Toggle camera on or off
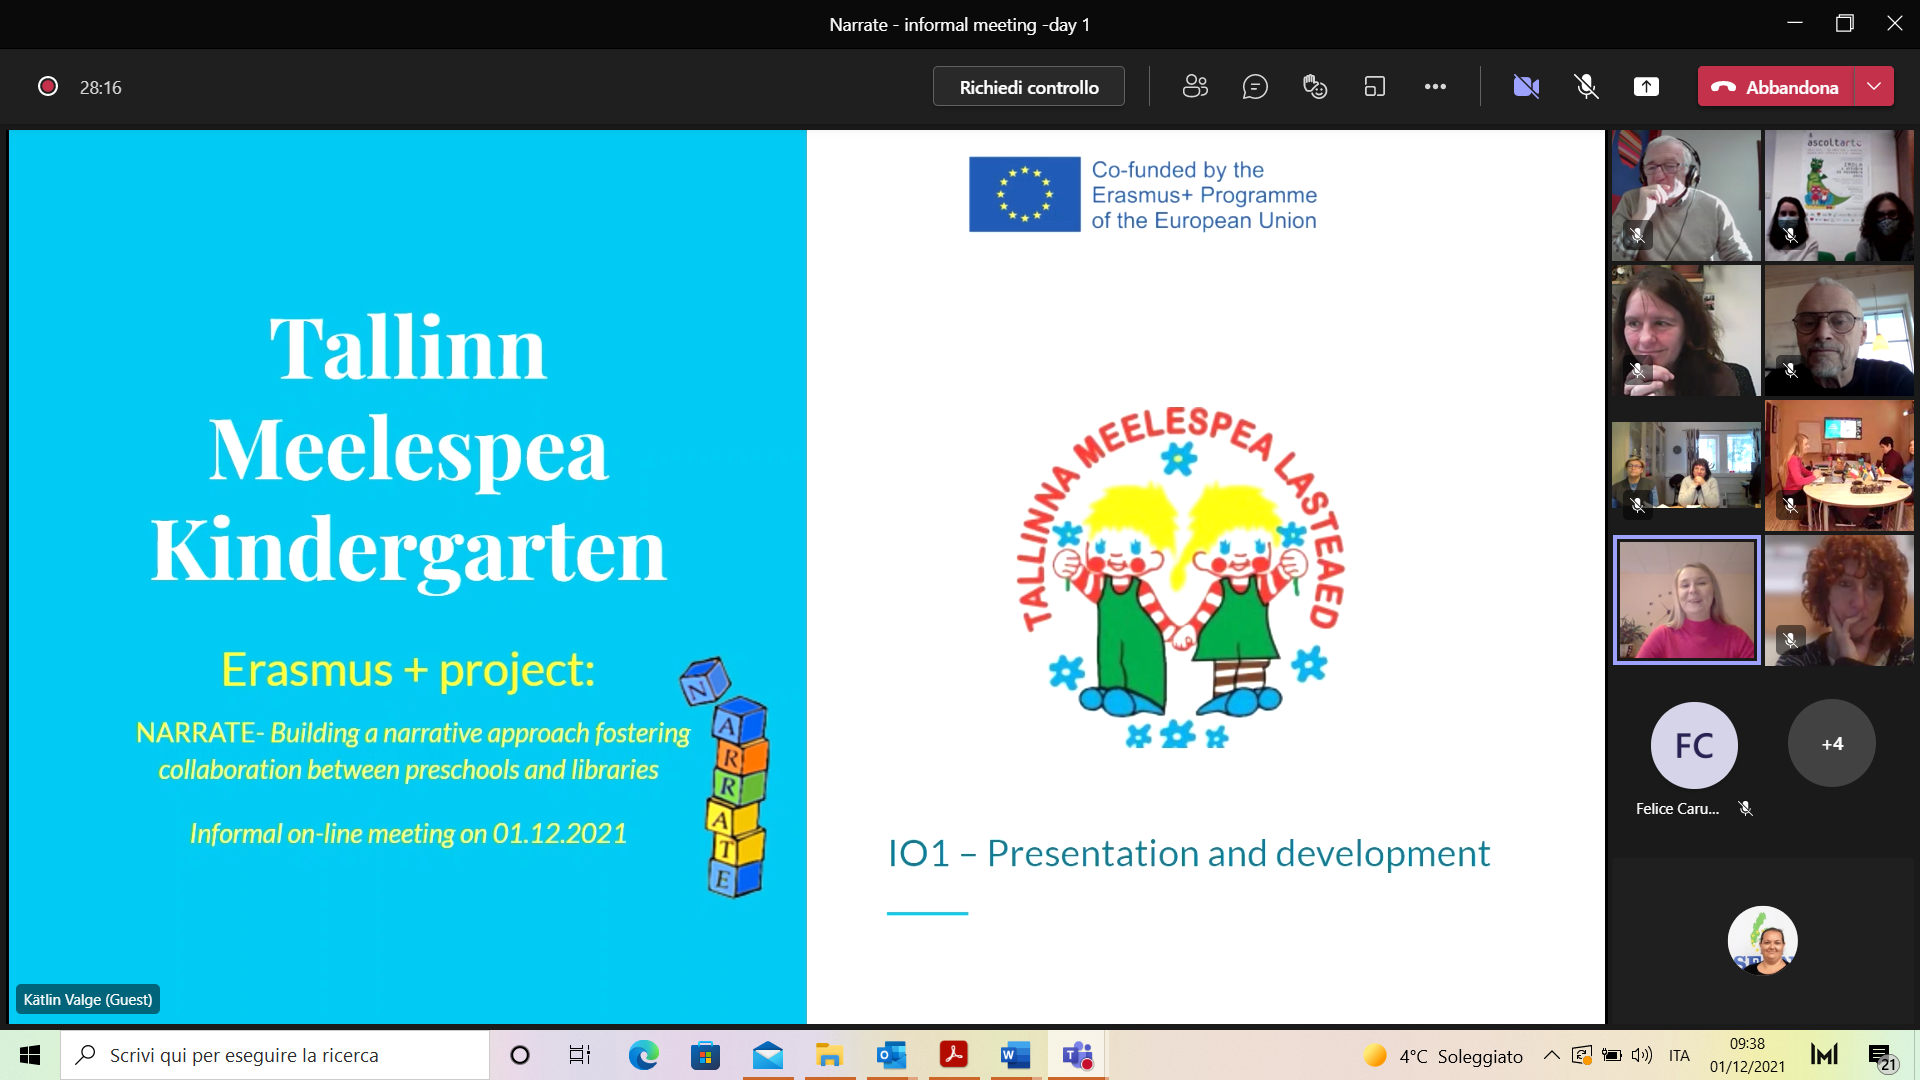This screenshot has width=1920, height=1080. pos(1526,87)
